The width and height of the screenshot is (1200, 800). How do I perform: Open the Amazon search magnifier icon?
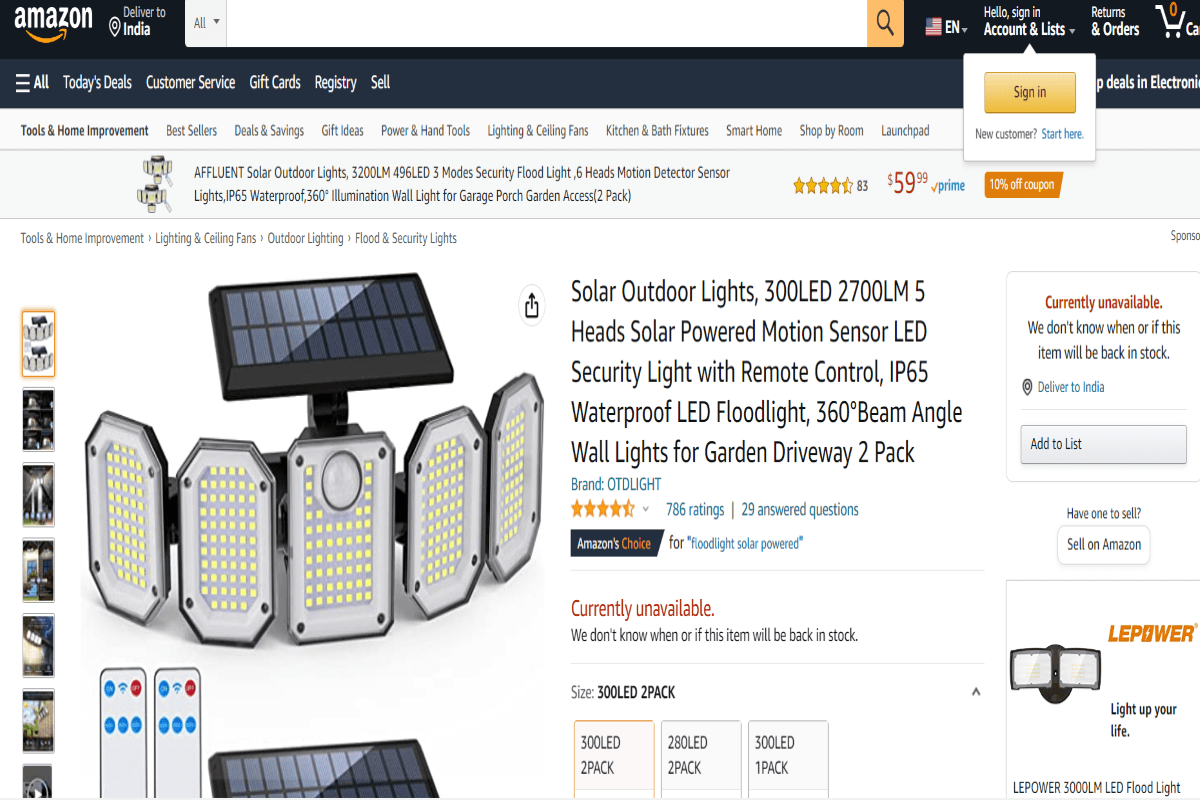pos(884,22)
